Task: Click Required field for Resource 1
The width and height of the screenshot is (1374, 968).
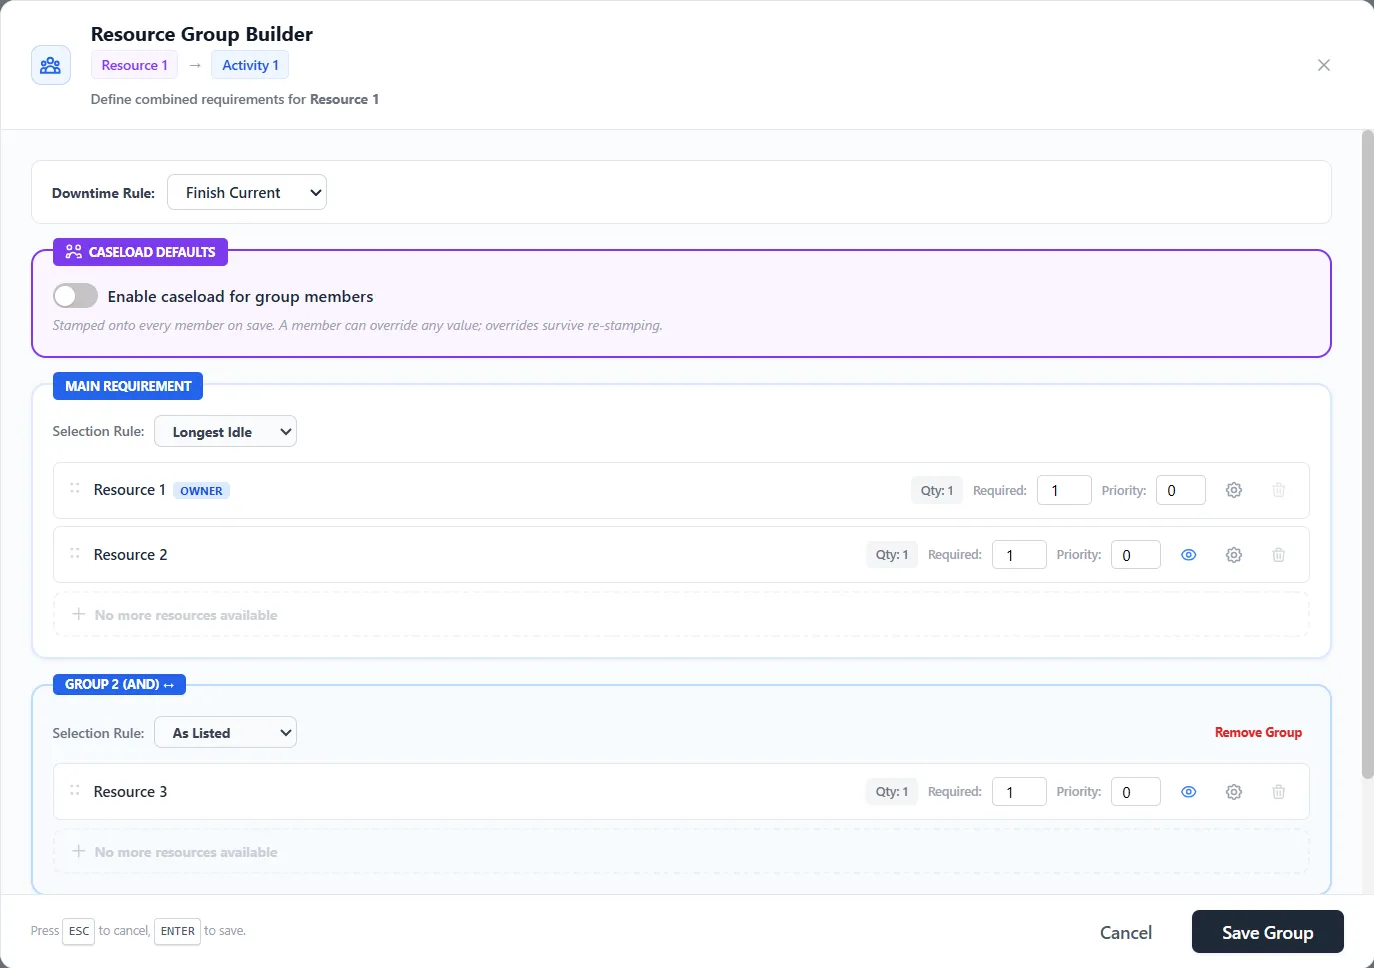Action: [x=1064, y=490]
